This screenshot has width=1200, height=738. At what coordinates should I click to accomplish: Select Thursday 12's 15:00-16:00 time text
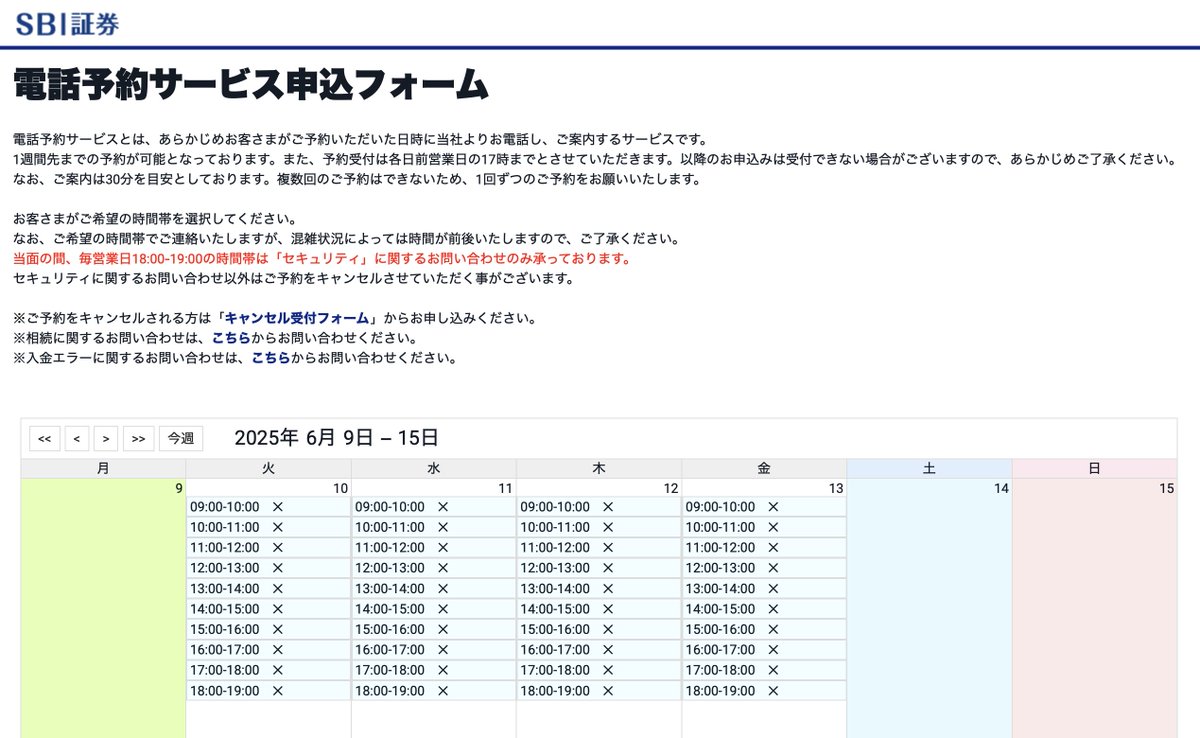tap(555, 630)
